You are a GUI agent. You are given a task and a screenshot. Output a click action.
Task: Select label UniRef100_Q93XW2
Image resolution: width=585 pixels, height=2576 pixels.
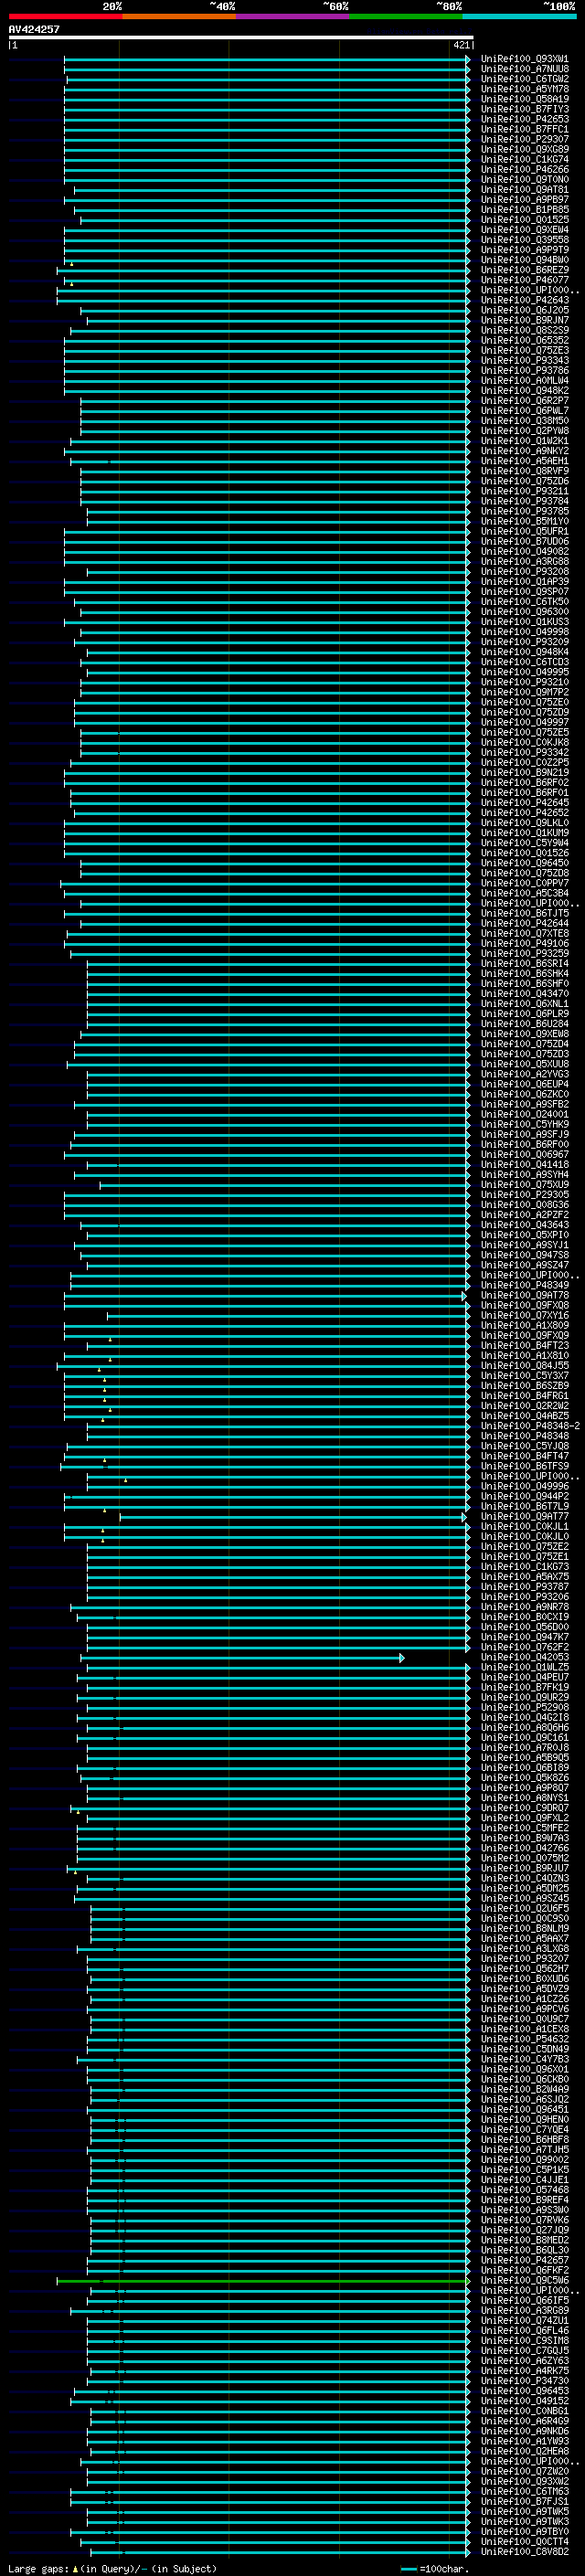click(524, 2481)
